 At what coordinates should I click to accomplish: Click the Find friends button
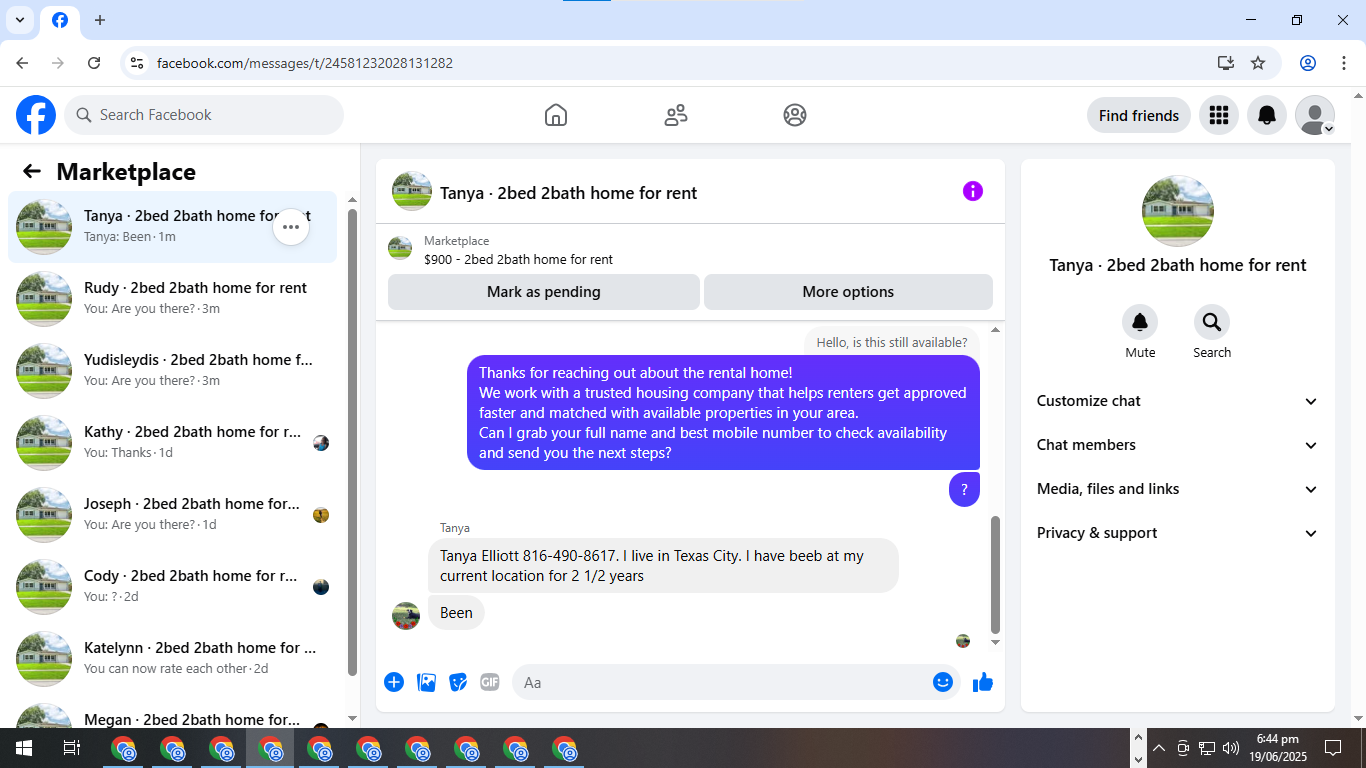point(1139,115)
